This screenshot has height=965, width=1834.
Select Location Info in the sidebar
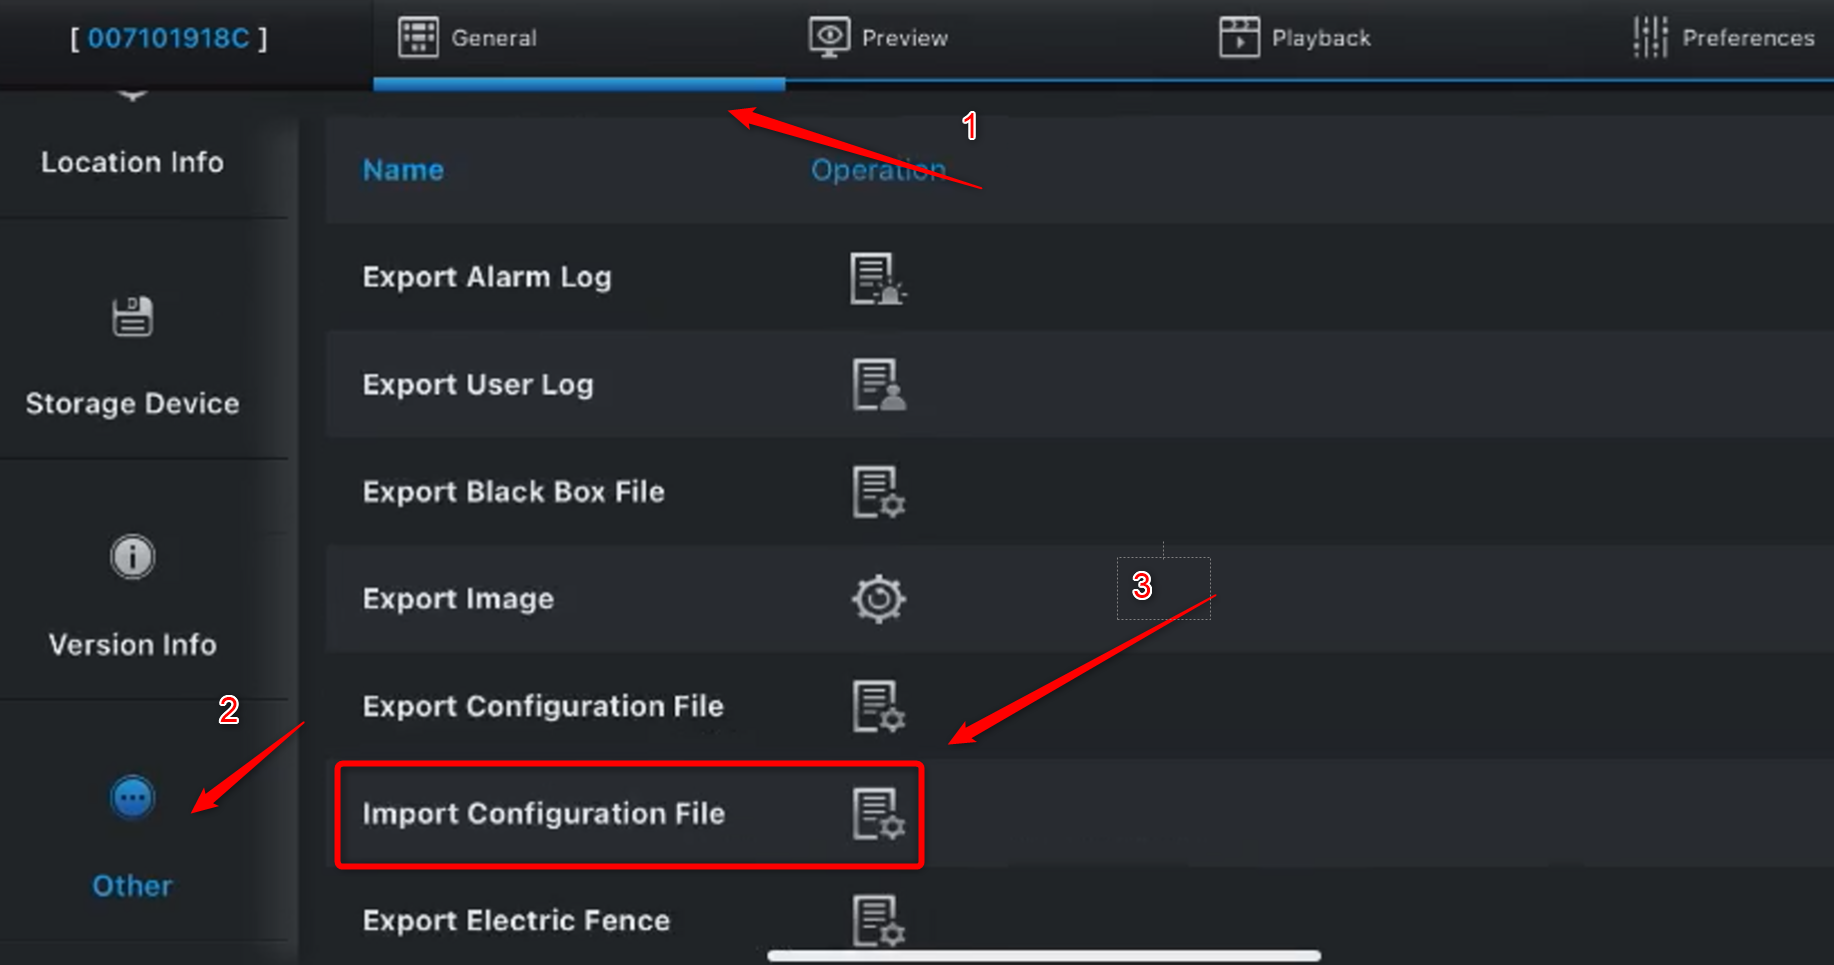132,161
